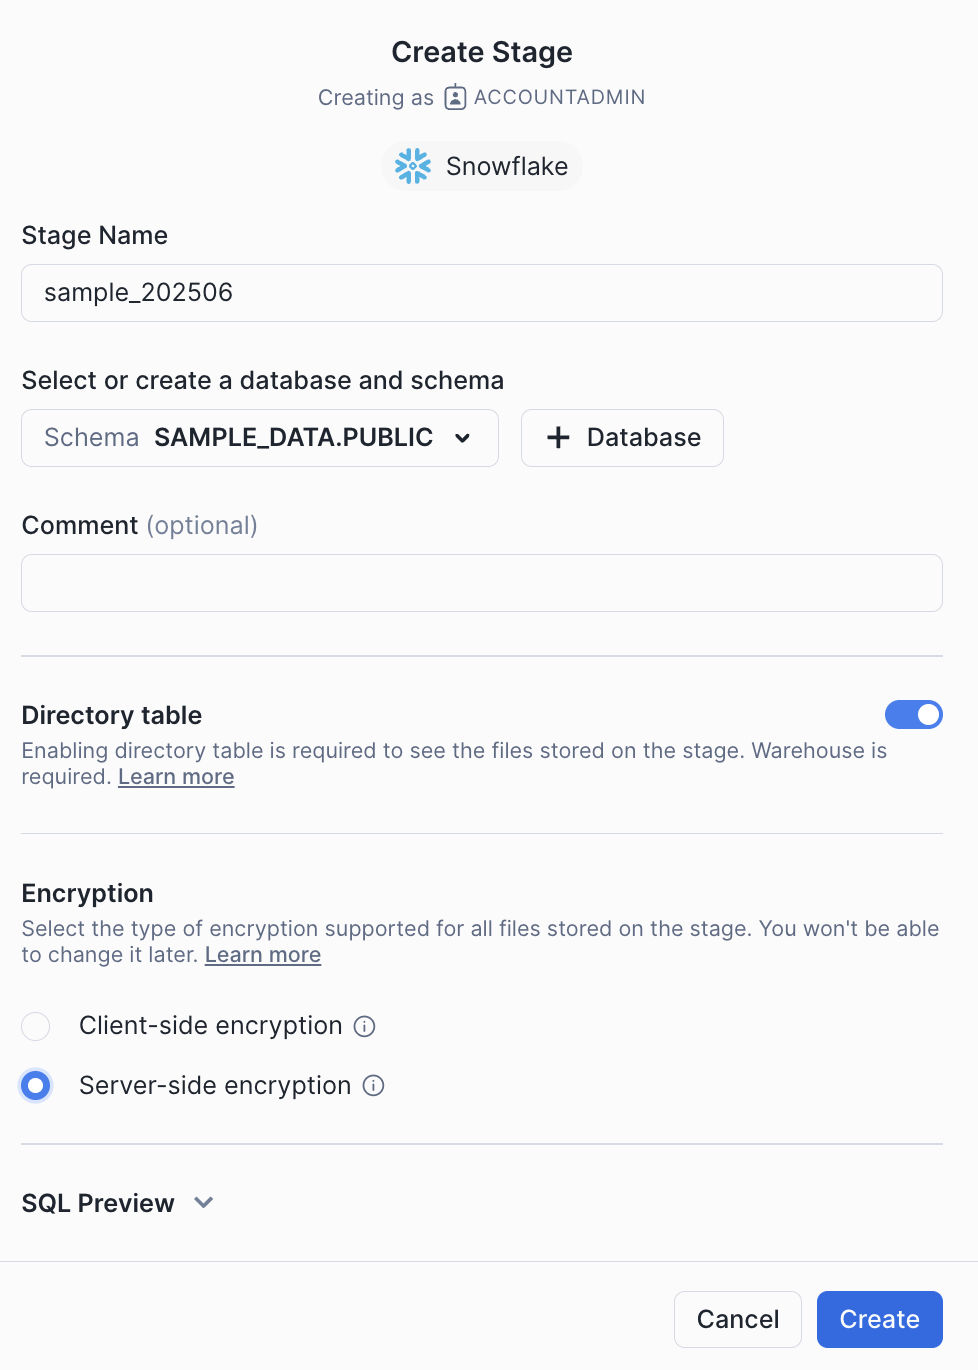Select Client-side encryption radio button
The width and height of the screenshot is (978, 1370).
[36, 1026]
